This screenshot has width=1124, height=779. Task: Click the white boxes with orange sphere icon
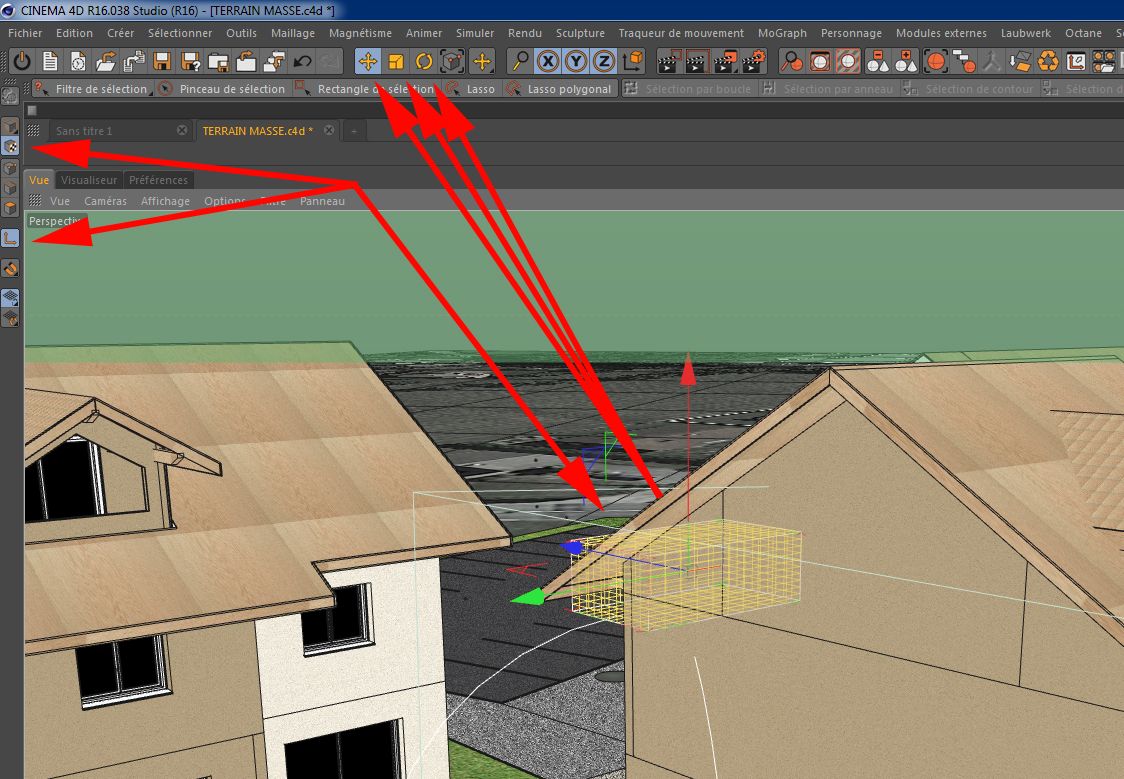pos(963,62)
